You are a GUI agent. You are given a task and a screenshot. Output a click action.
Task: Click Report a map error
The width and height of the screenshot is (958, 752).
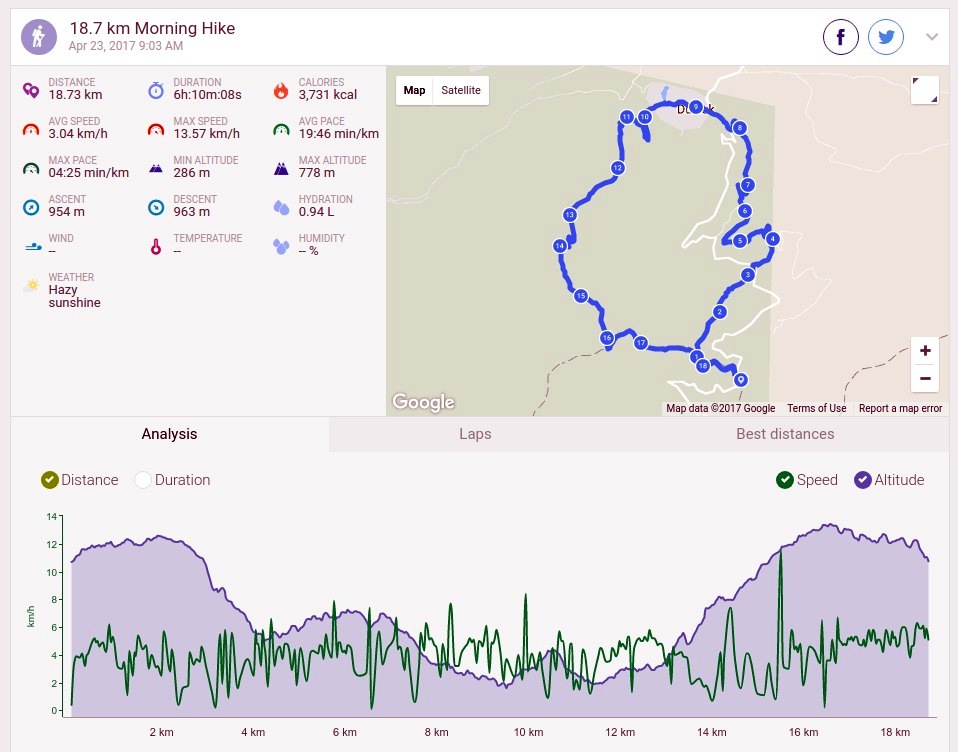point(900,408)
